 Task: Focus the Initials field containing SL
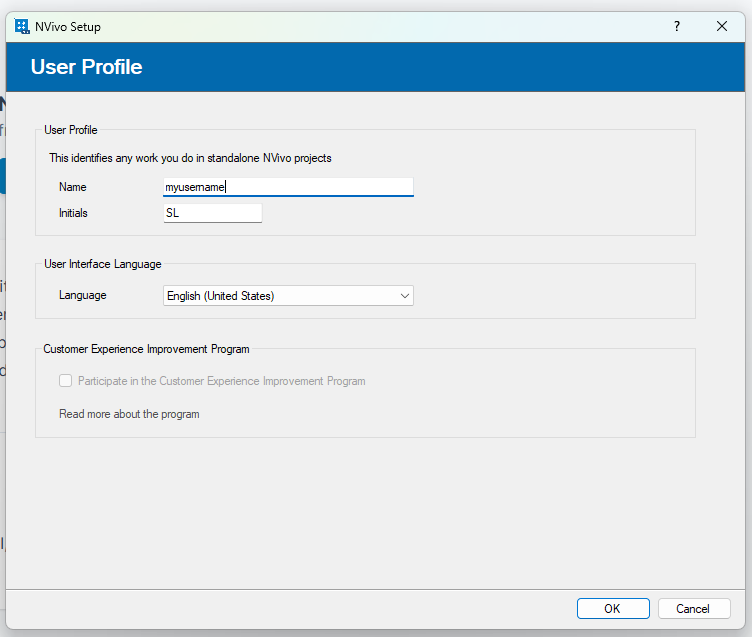(212, 213)
